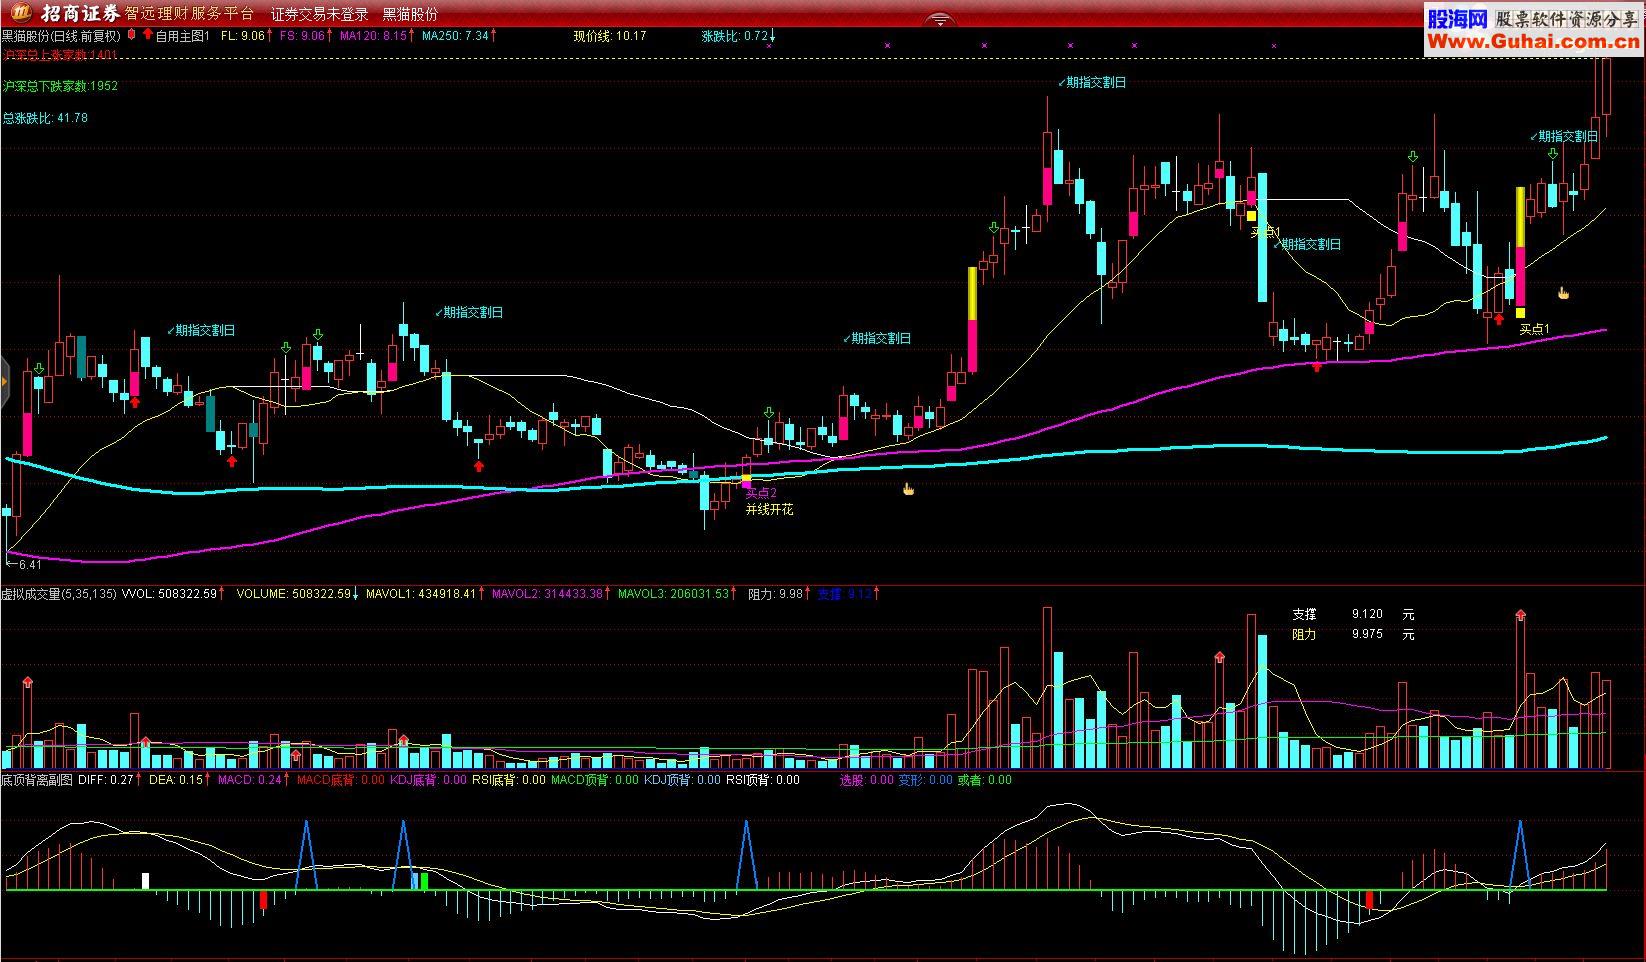Select the 黑猫股份 title bar item
Image resolution: width=1646 pixels, height=962 pixels.
(x=410, y=15)
